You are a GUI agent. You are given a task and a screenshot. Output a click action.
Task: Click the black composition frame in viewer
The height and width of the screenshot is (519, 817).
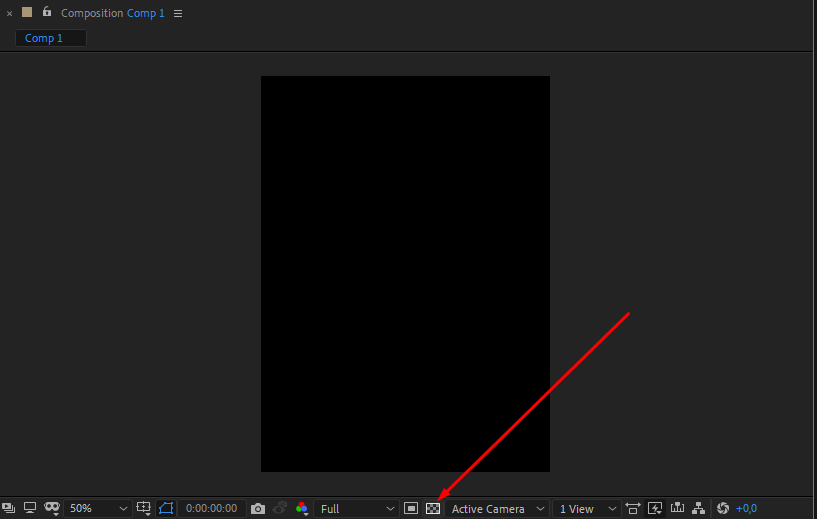click(405, 274)
